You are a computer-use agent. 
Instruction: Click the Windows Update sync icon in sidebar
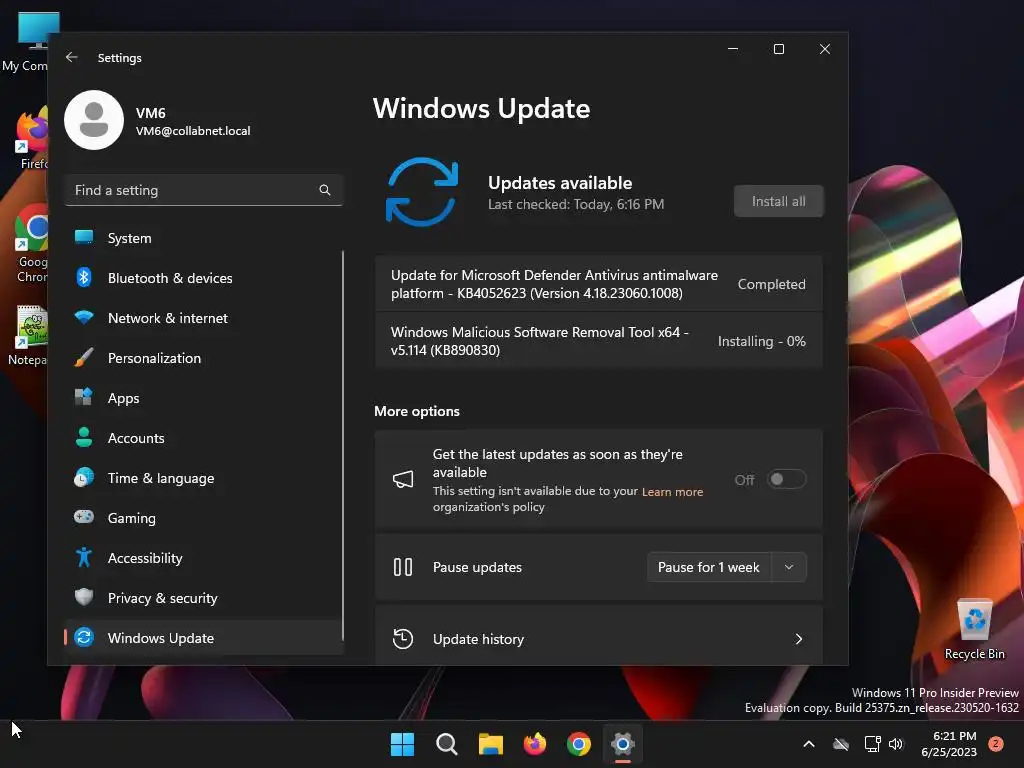click(x=84, y=637)
